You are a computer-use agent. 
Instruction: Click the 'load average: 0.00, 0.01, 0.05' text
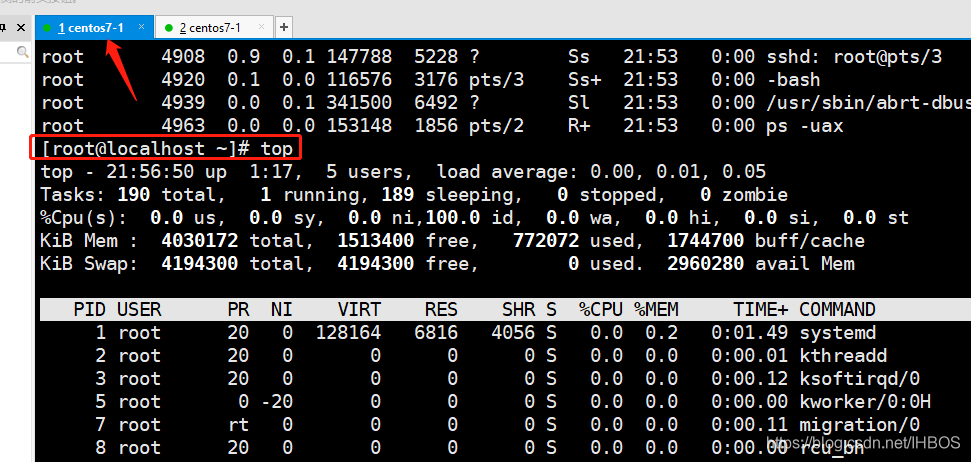pyautogui.click(x=601, y=172)
